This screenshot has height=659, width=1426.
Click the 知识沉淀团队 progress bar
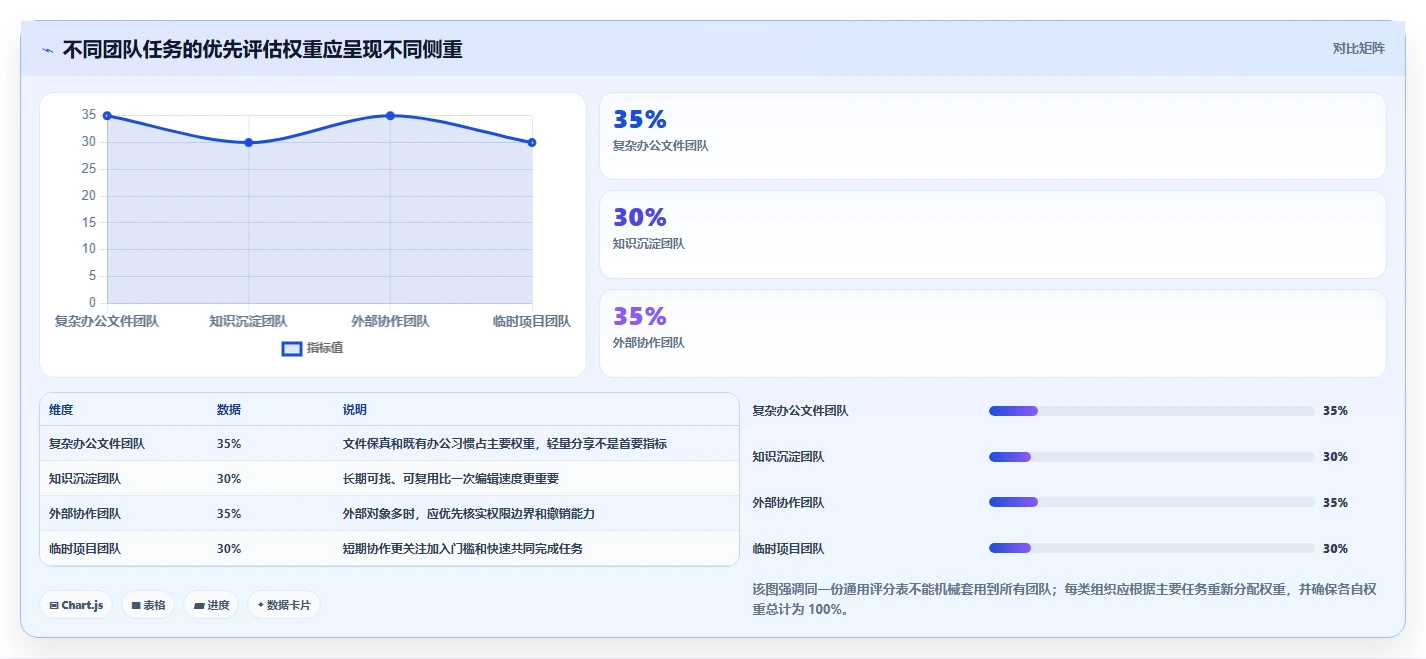tap(1151, 457)
